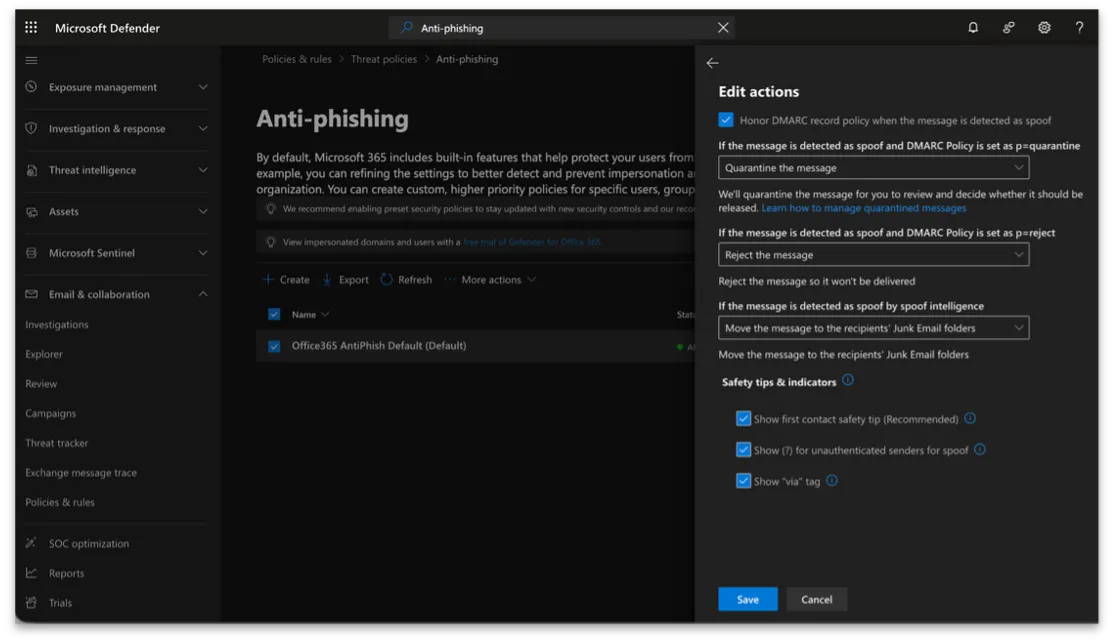Click the Refresh circular arrow icon
This screenshot has height=644, width=1118.
pos(386,280)
